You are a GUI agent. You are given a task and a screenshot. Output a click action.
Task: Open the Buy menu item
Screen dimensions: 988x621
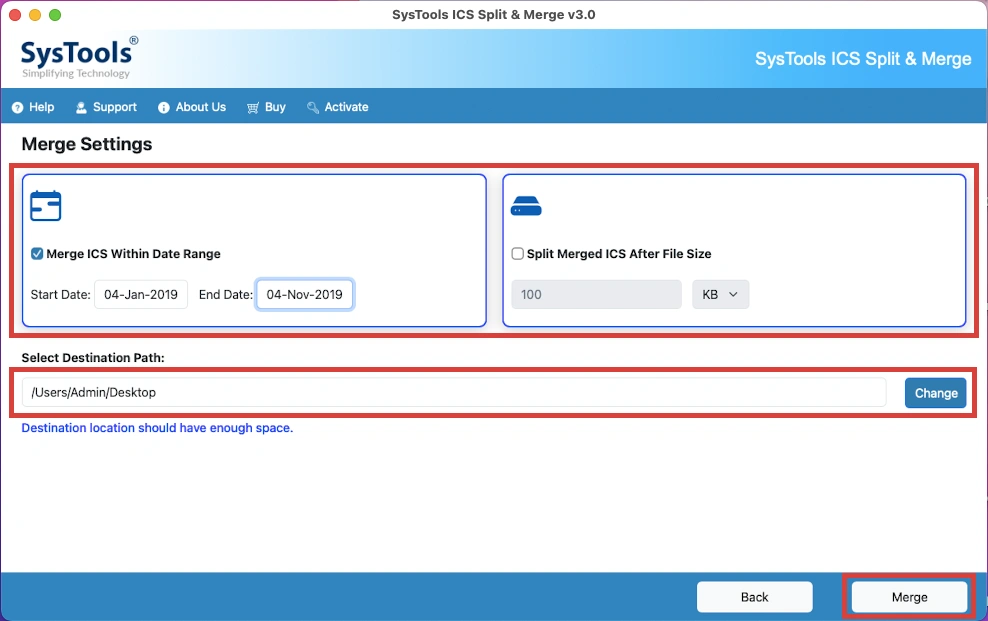pos(267,108)
